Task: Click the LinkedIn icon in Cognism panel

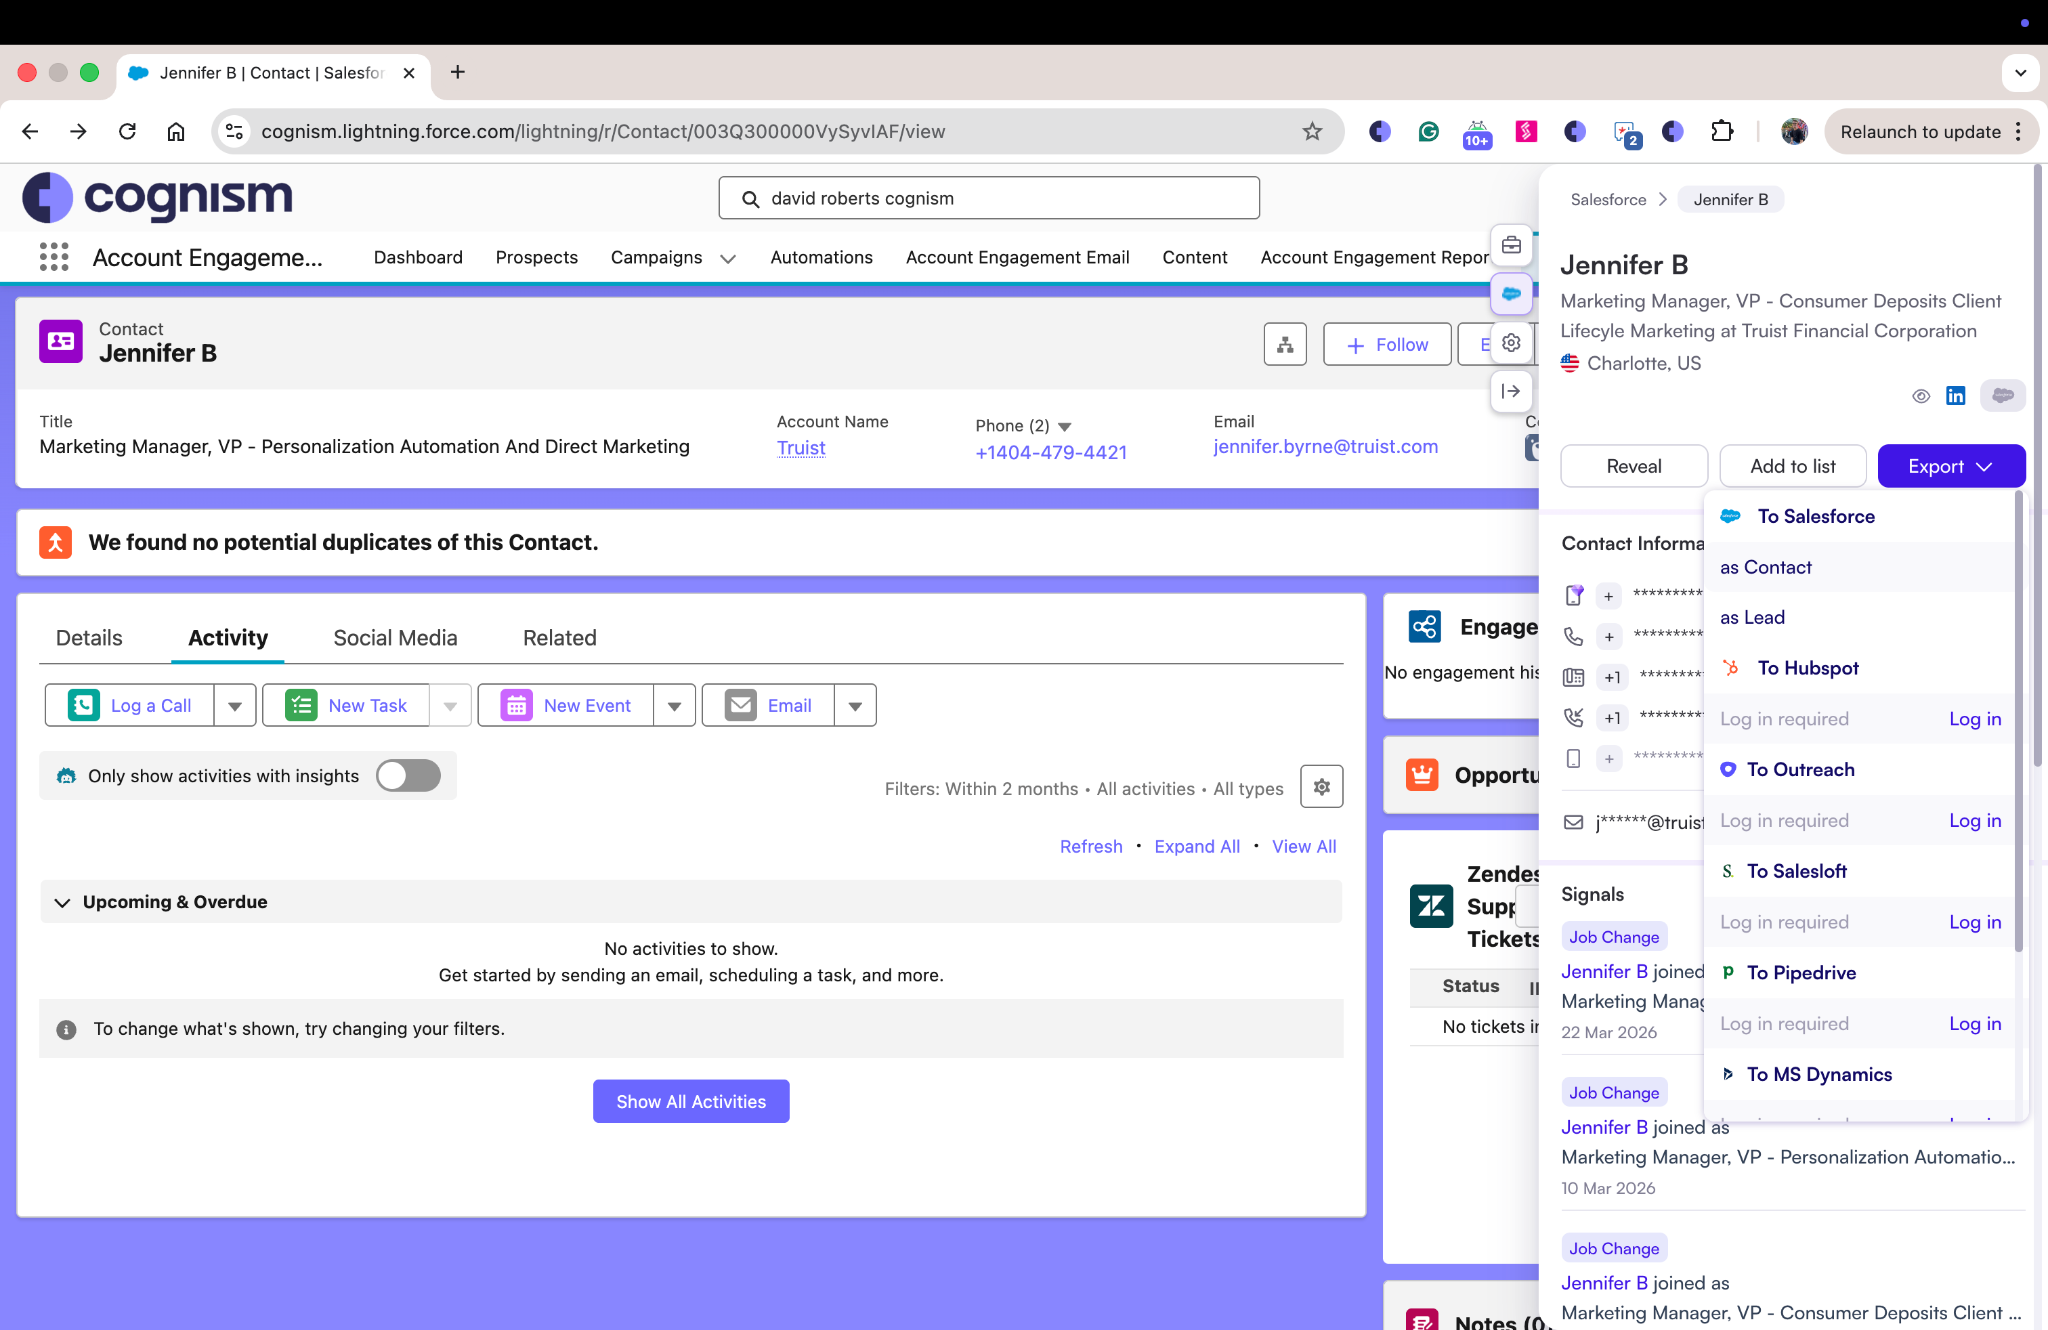Action: (x=1955, y=396)
